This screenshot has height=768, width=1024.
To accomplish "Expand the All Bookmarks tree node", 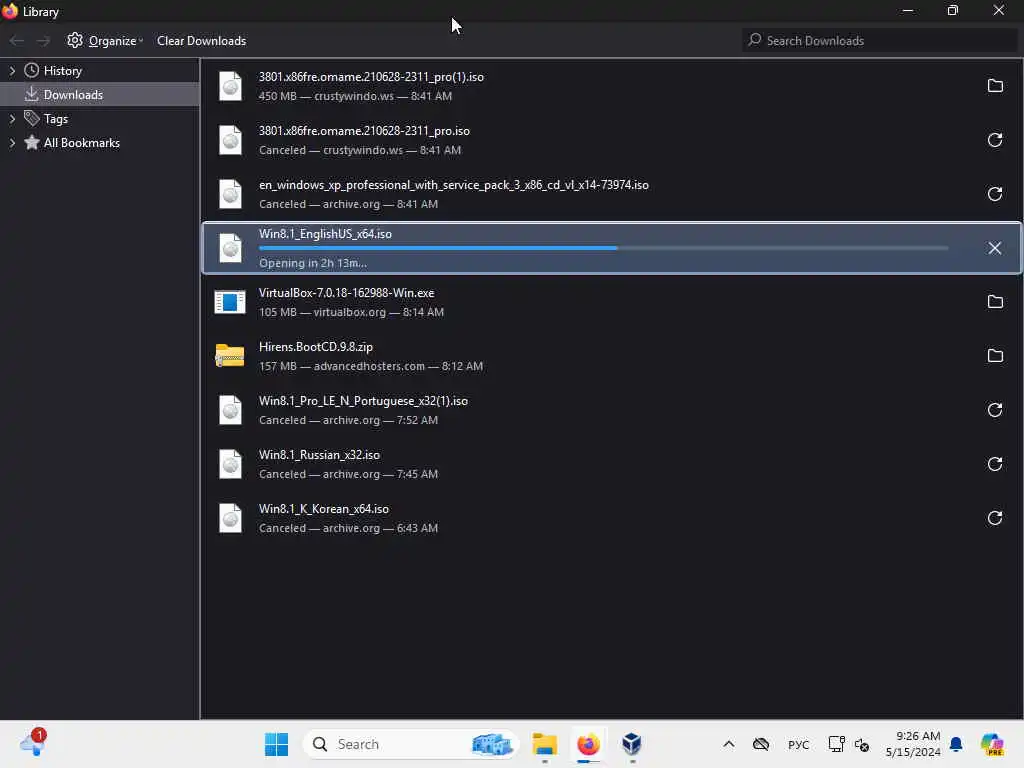I will coord(12,142).
